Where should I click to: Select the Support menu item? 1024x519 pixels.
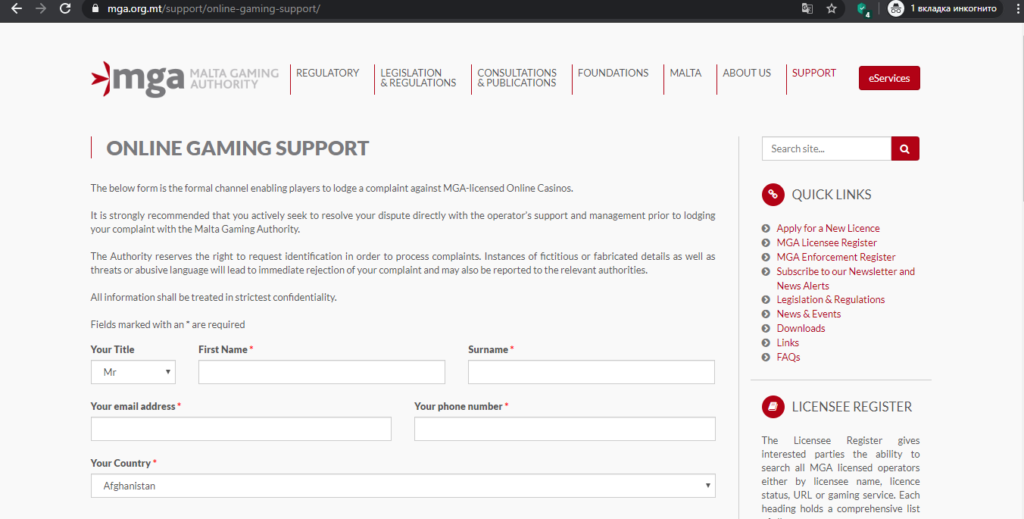(x=813, y=73)
